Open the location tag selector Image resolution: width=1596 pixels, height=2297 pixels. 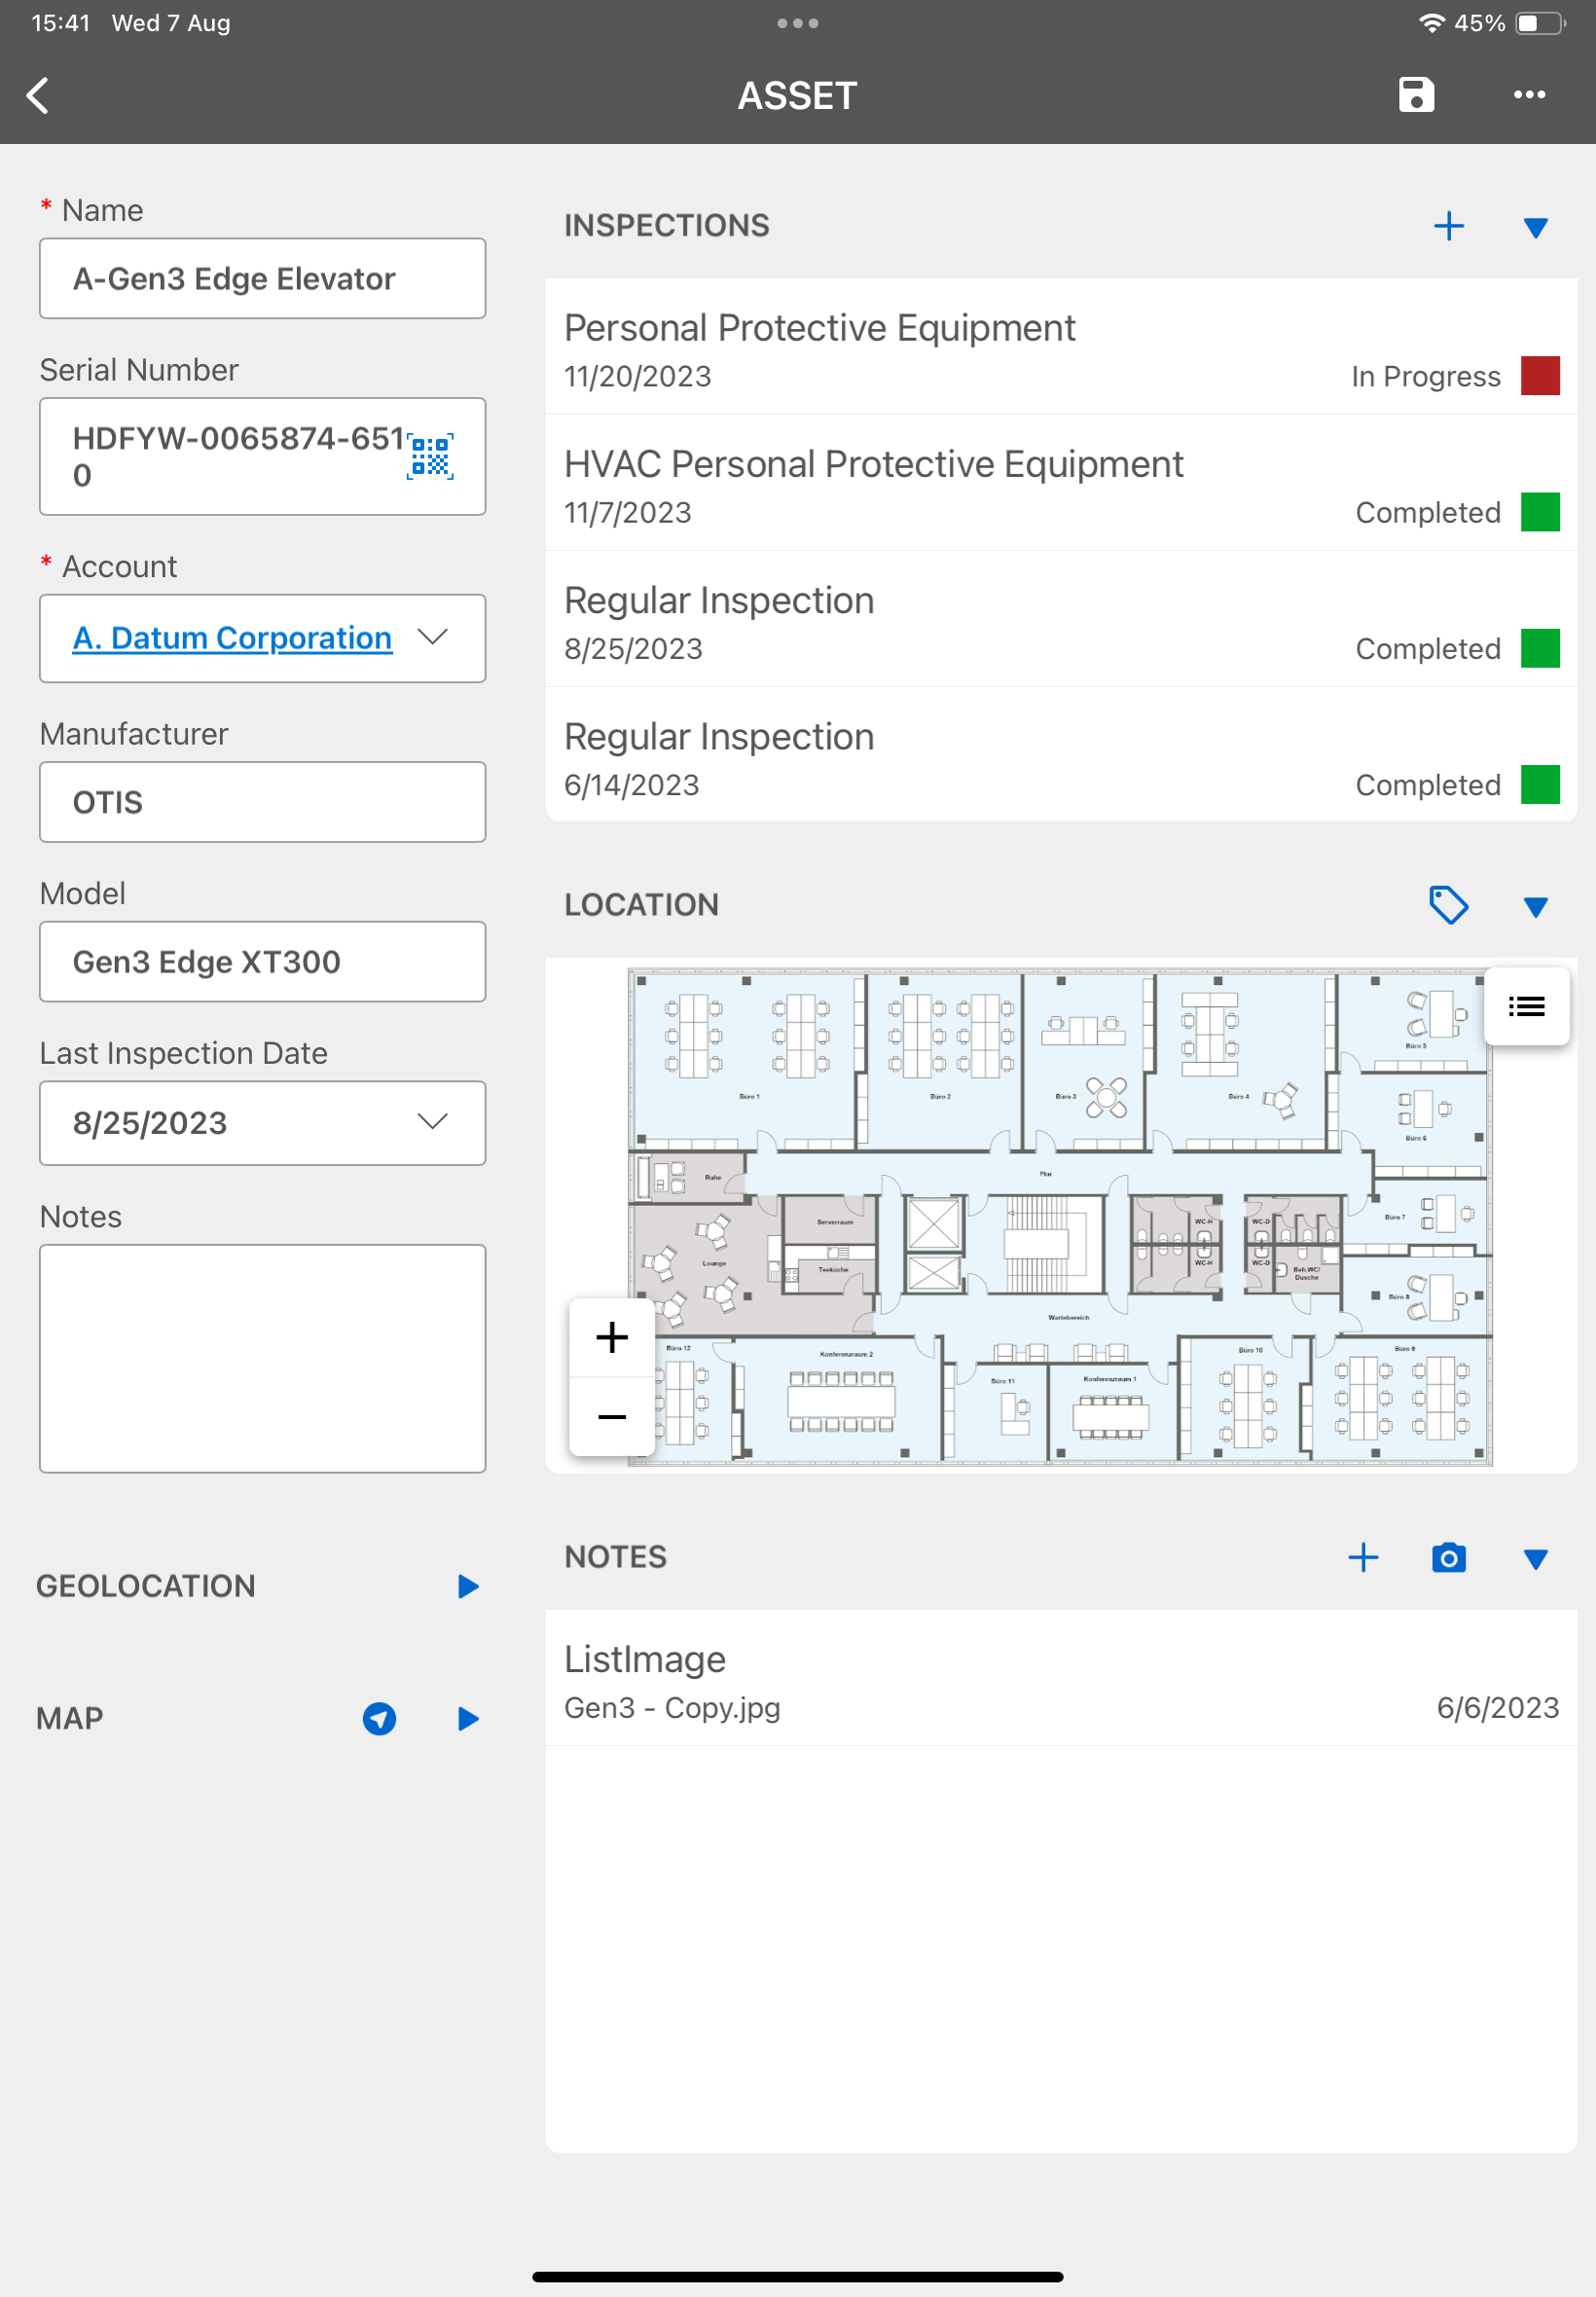(1449, 905)
